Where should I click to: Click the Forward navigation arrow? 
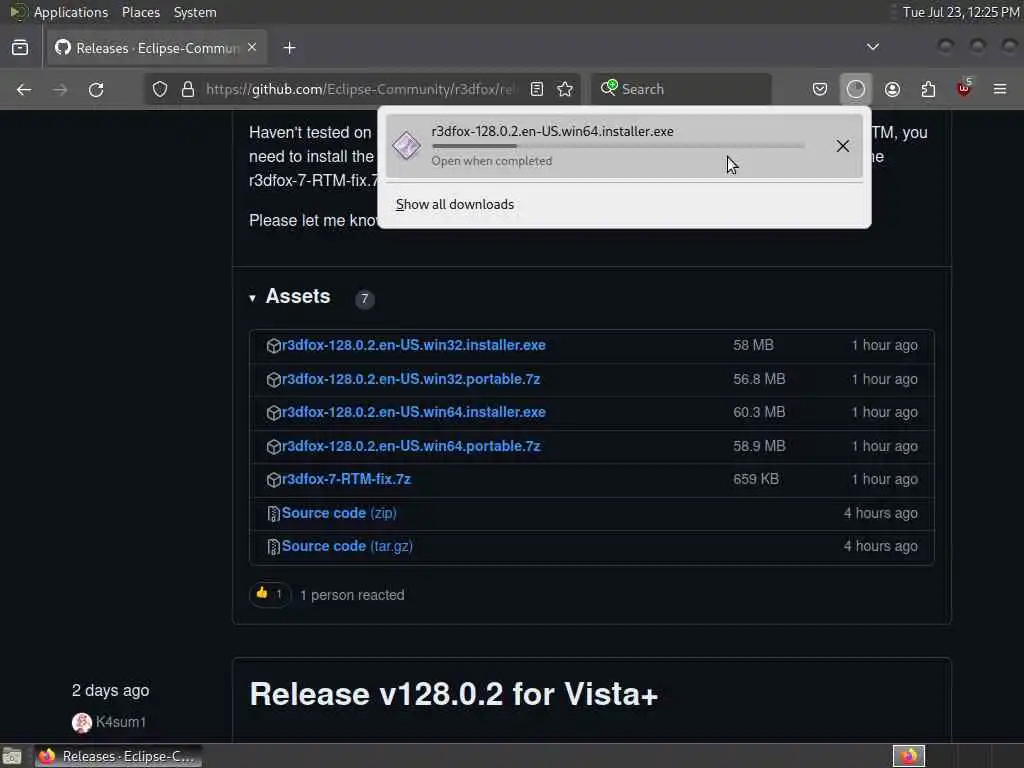[x=60, y=89]
